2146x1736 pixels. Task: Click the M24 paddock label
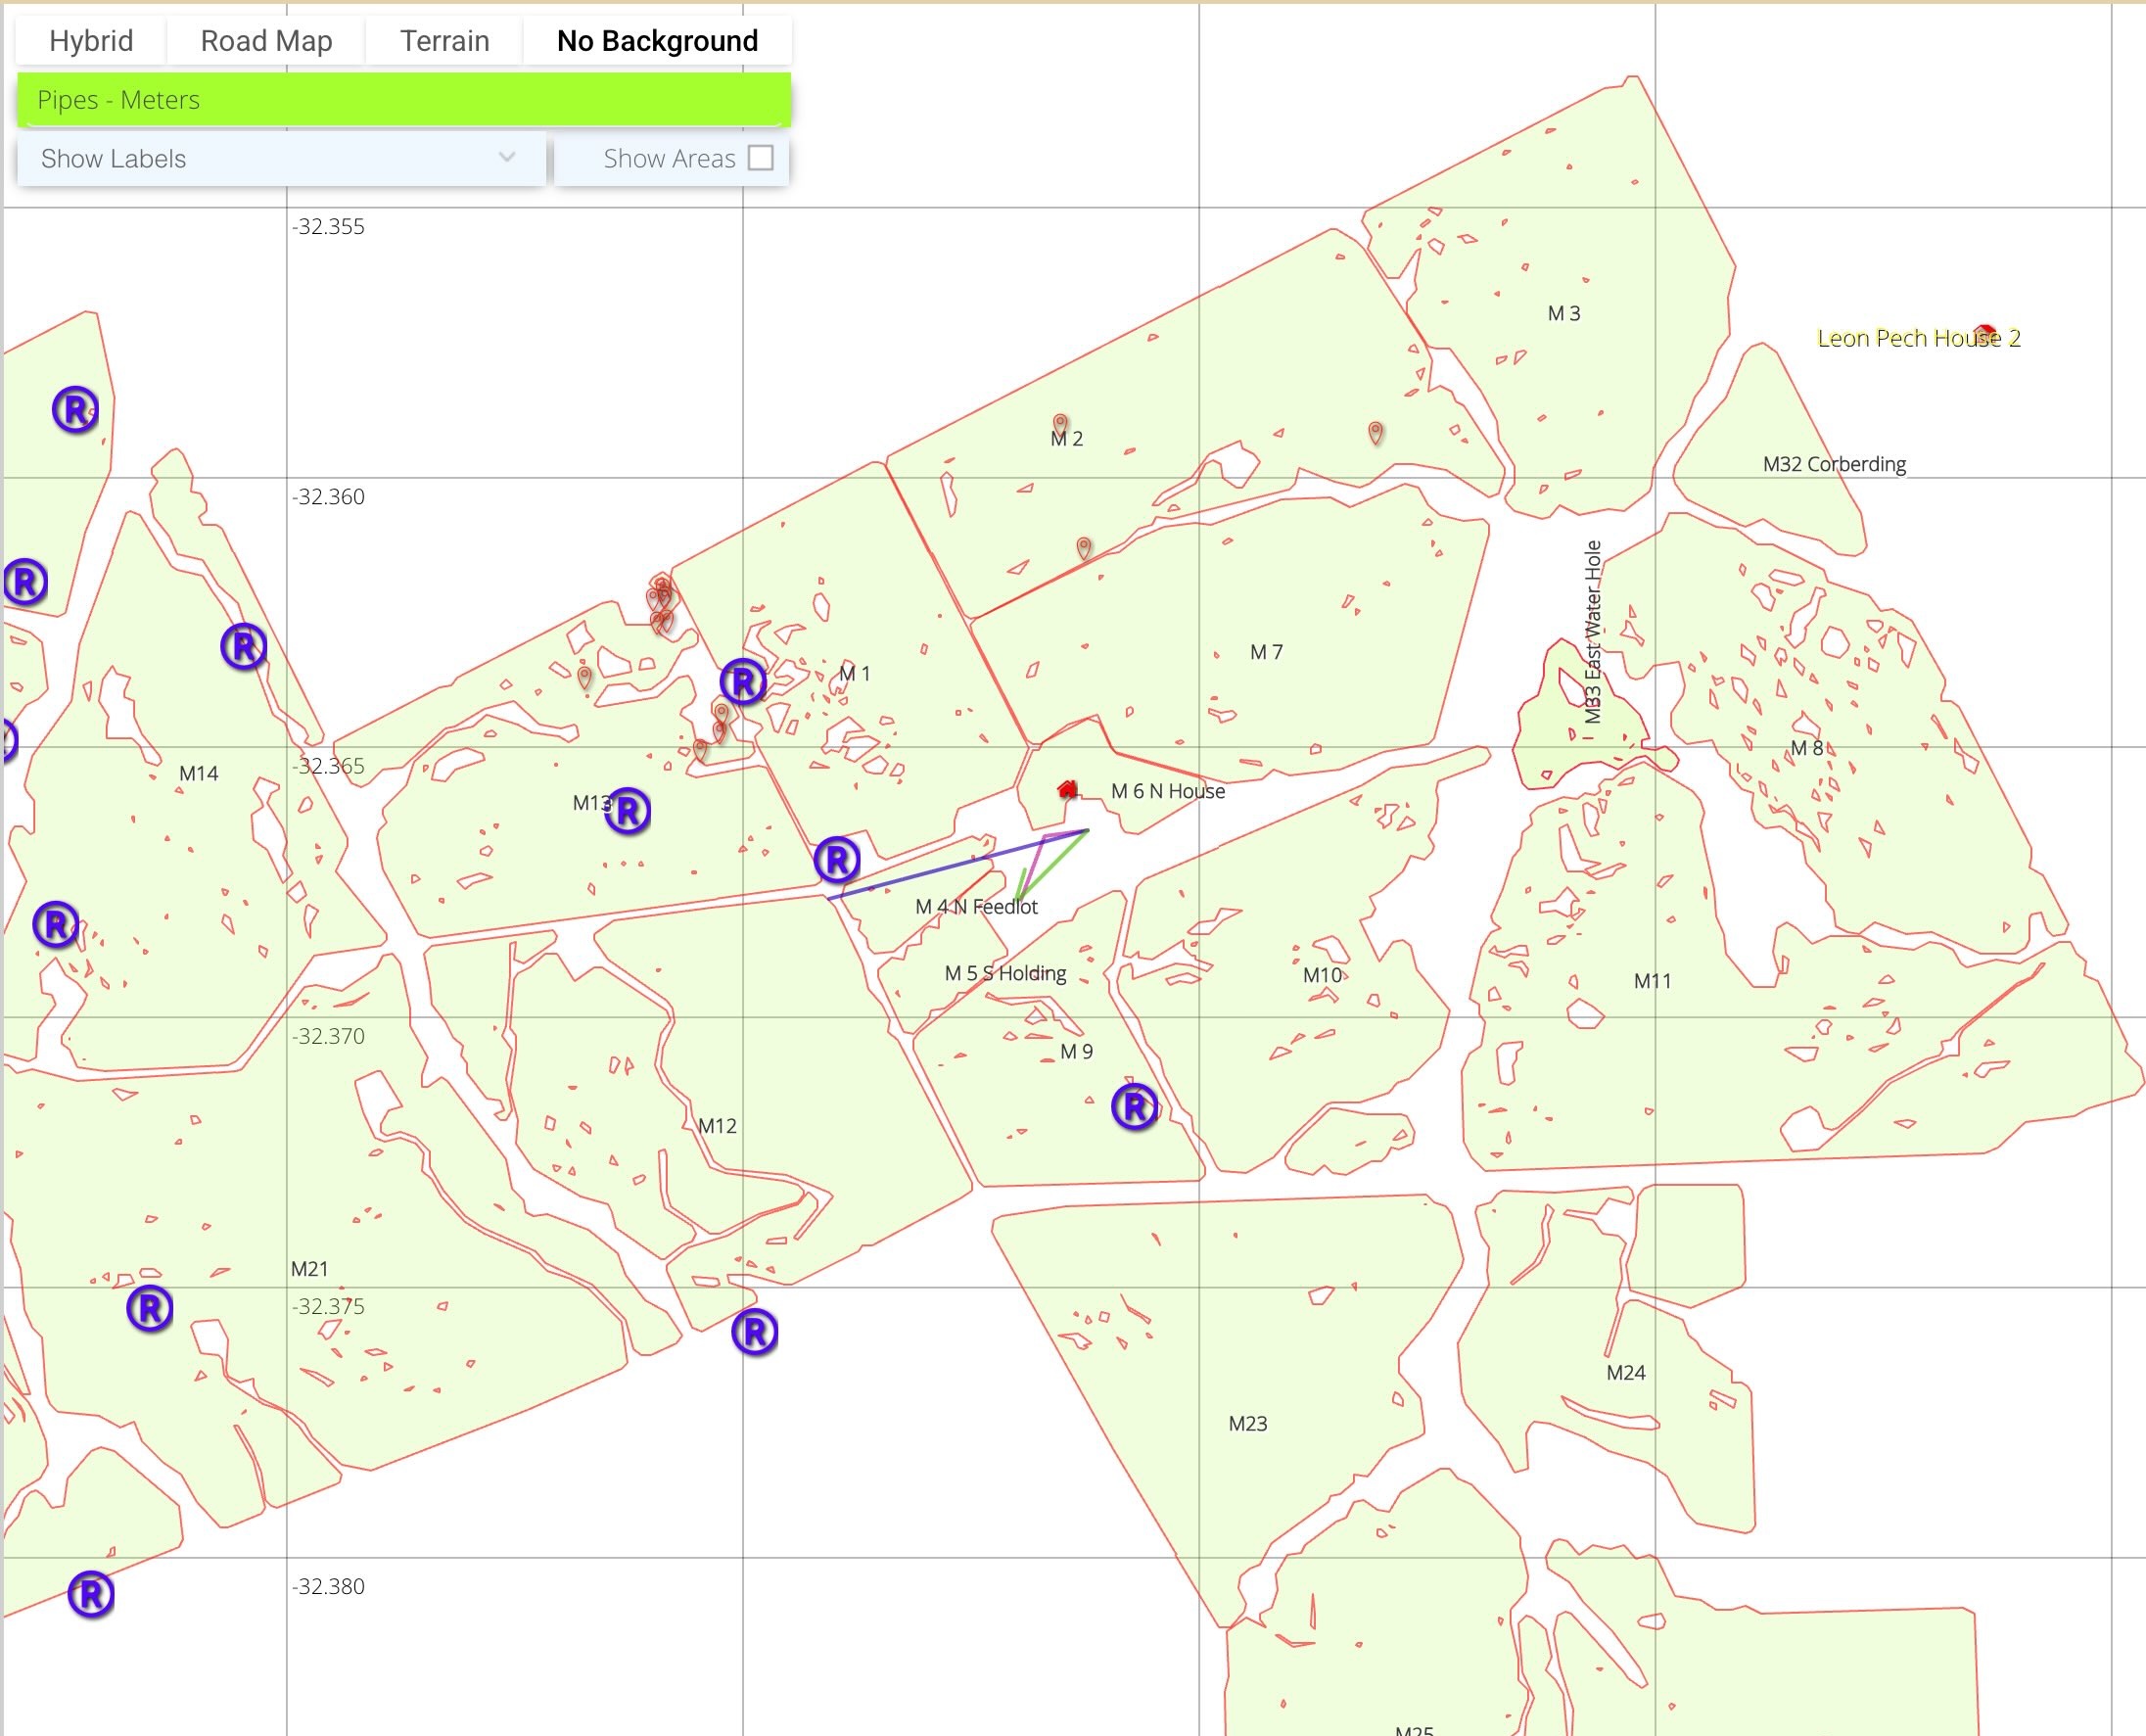point(1625,1373)
